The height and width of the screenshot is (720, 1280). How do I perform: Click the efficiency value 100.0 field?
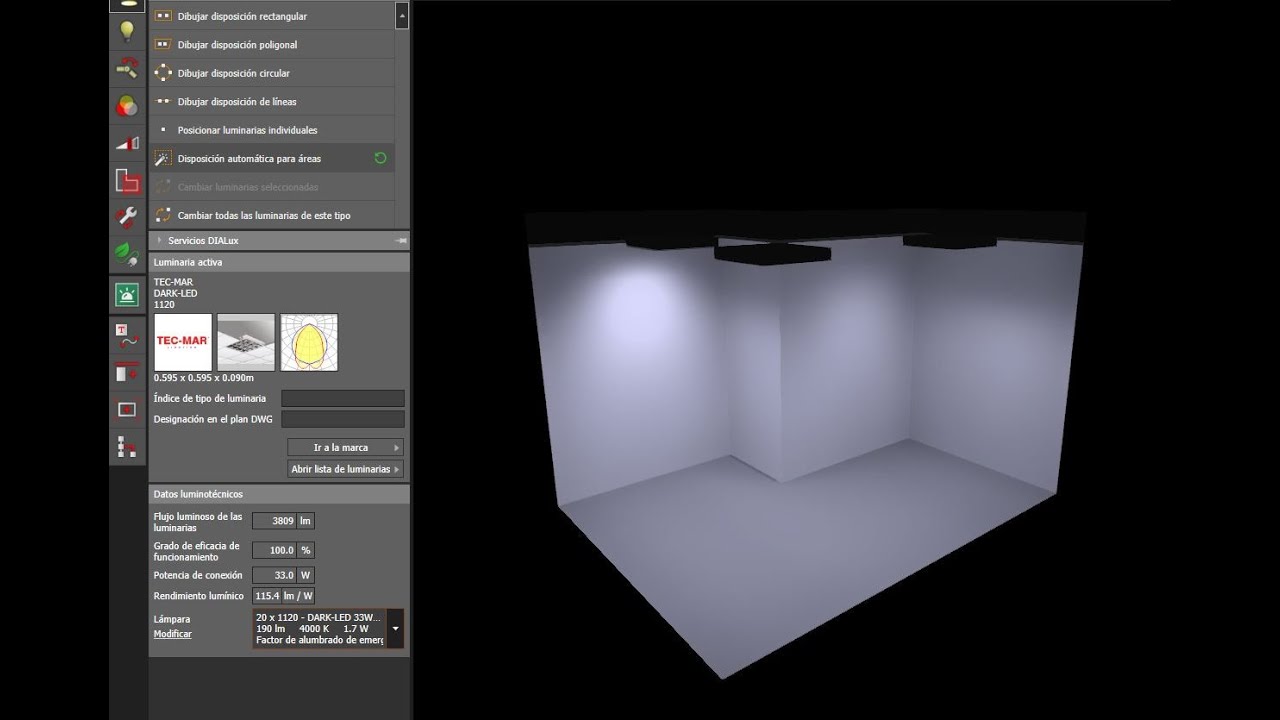point(274,550)
